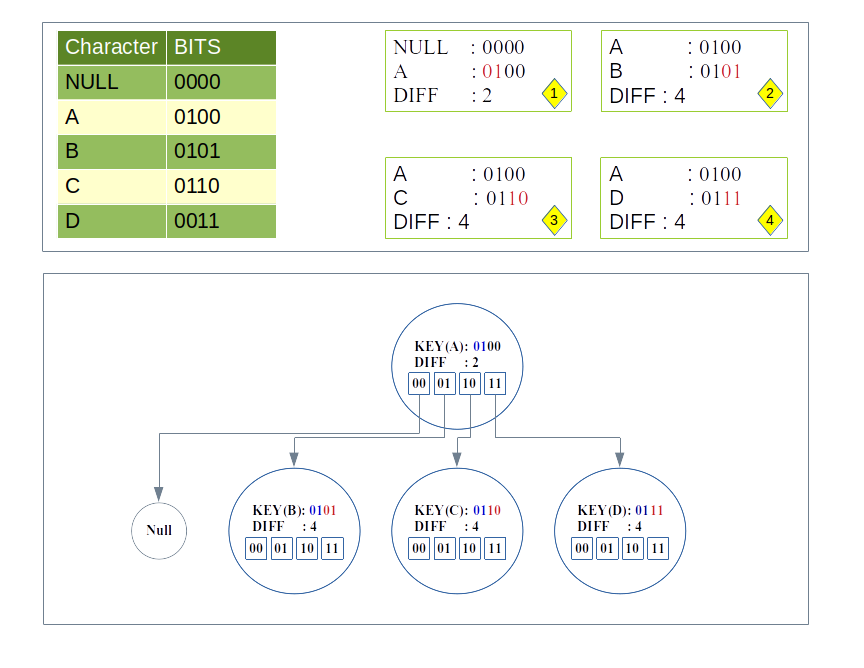Click the '01' slot in KEY(A) node

click(444, 384)
